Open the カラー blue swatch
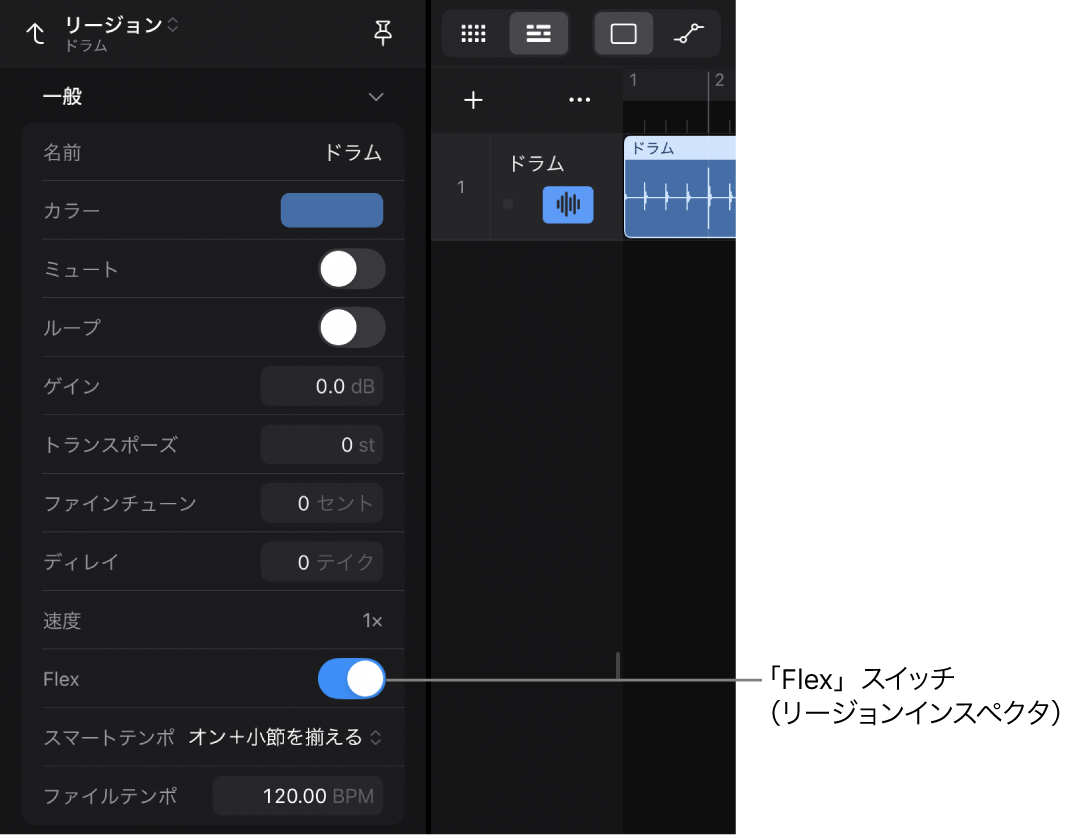Image resolution: width=1075 pixels, height=835 pixels. pyautogui.click(x=332, y=210)
